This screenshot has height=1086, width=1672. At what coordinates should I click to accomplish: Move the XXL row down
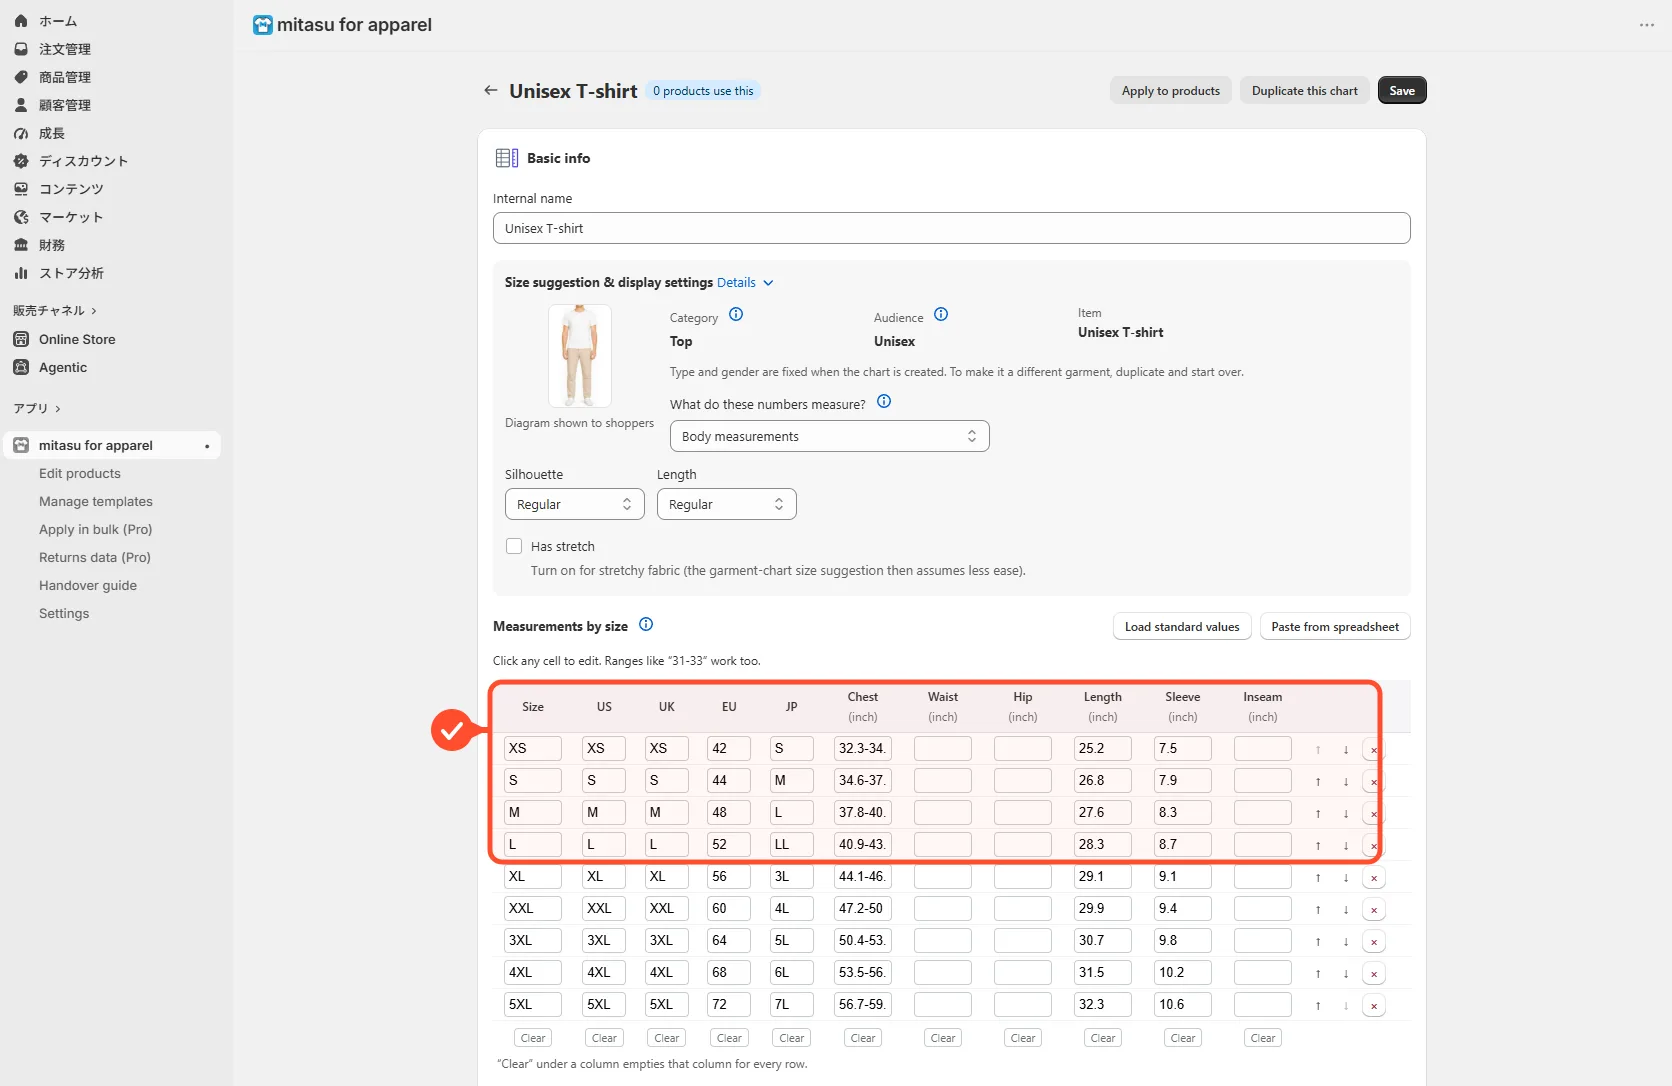(1346, 909)
